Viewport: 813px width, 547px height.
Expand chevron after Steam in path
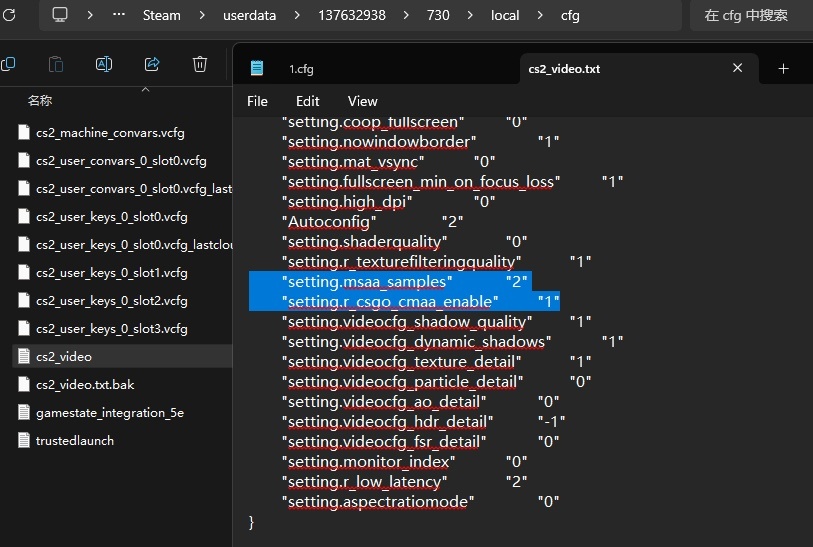pyautogui.click(x=202, y=16)
